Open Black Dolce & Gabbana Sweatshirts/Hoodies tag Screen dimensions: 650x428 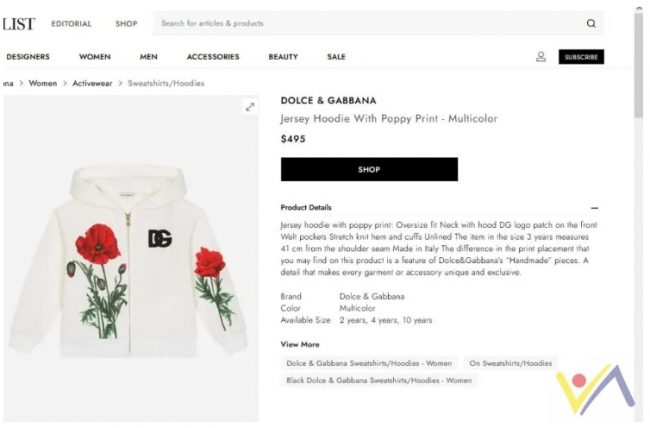pos(379,380)
